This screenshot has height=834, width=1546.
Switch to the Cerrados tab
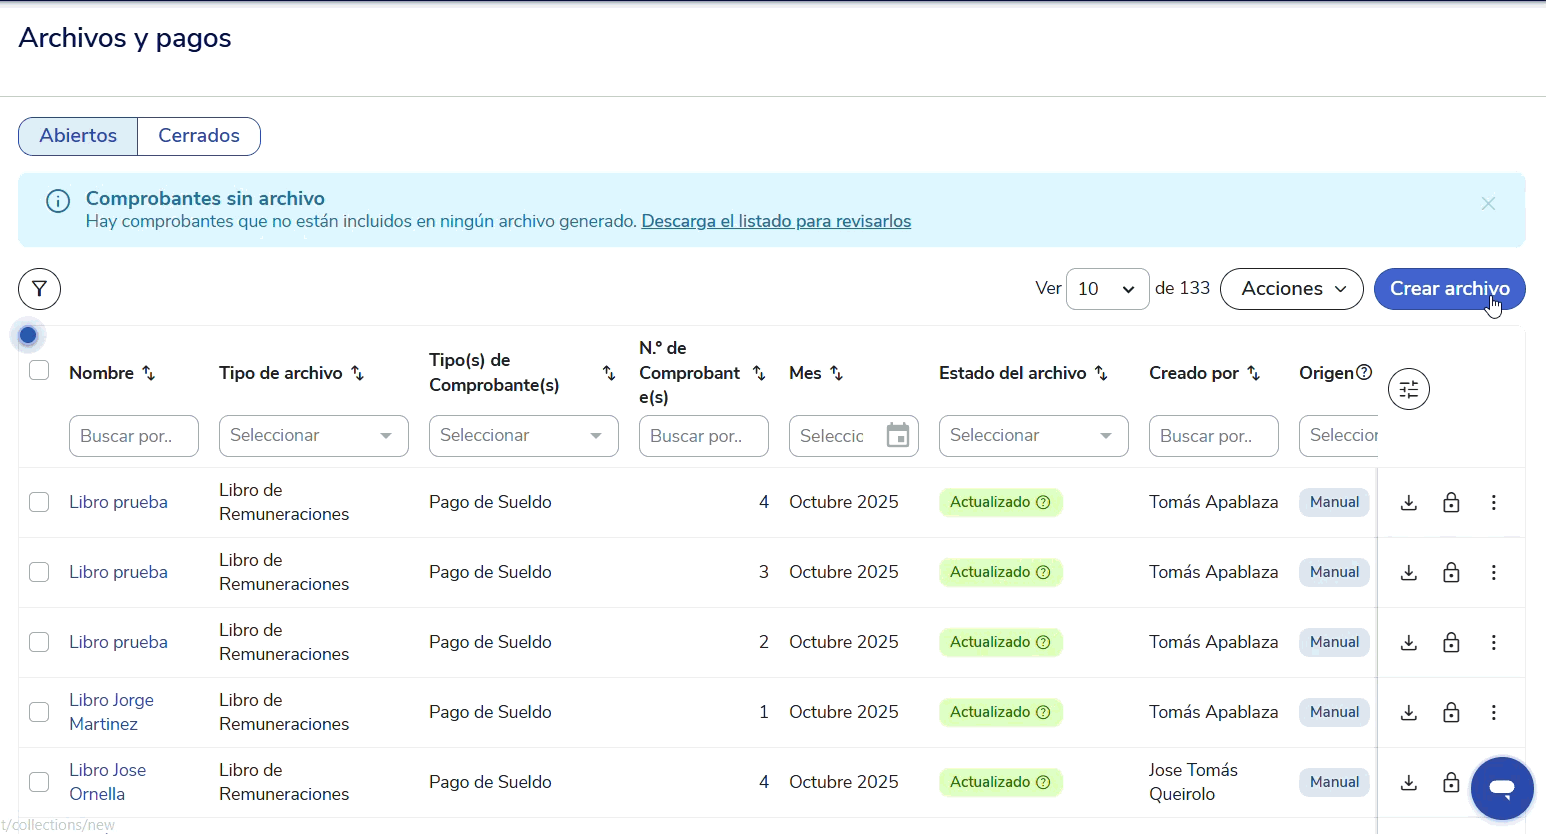point(199,136)
